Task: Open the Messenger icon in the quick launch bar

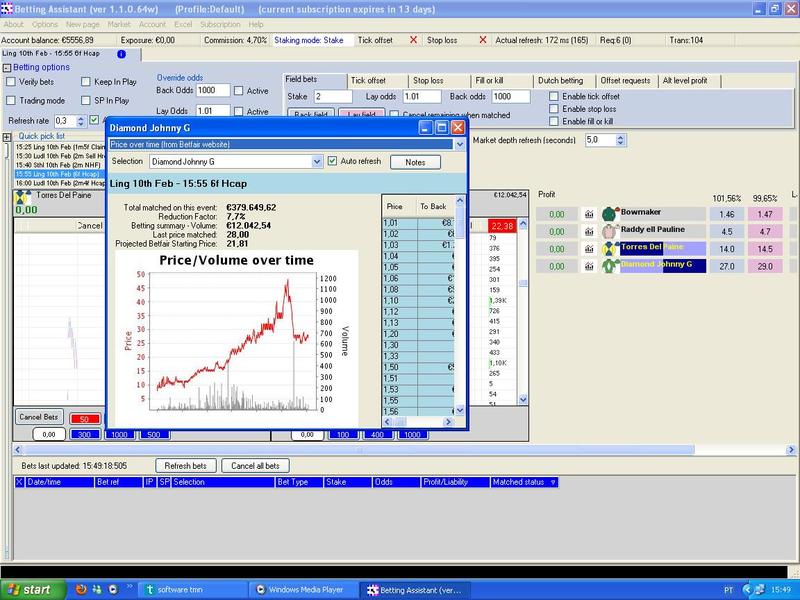Action: (97, 589)
